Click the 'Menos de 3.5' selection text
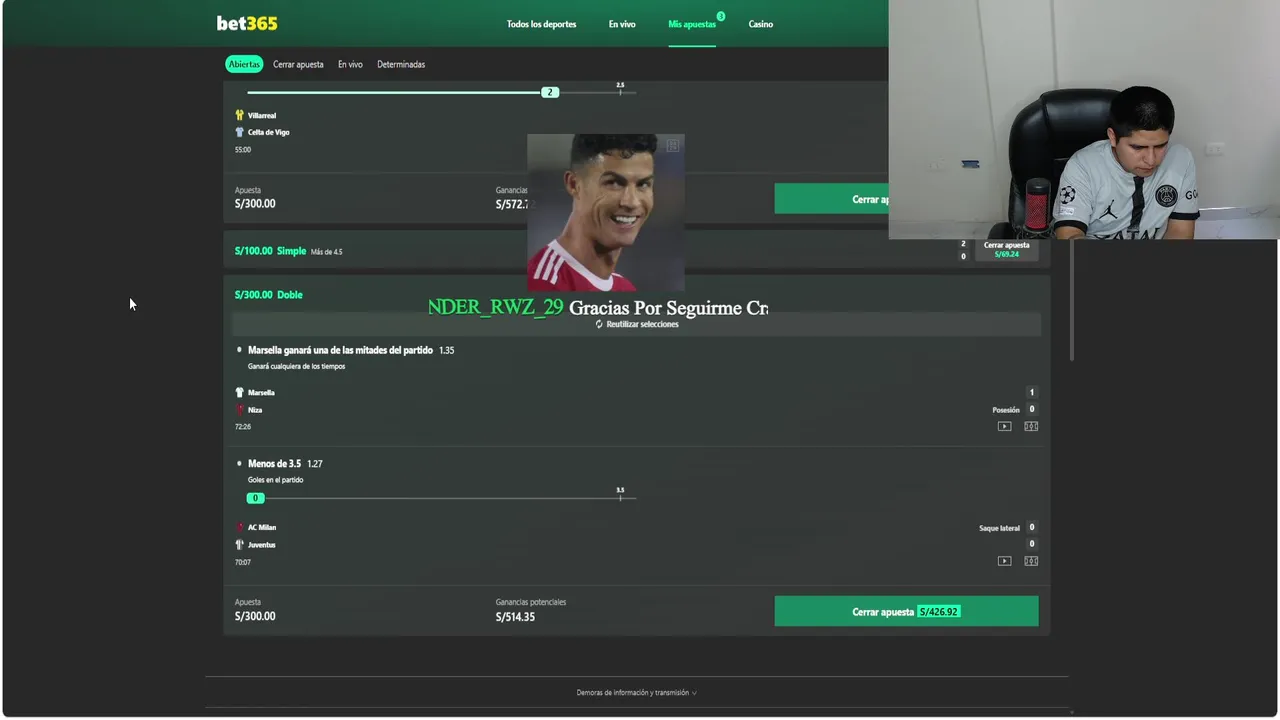This screenshot has height=720, width=1280. click(x=274, y=464)
